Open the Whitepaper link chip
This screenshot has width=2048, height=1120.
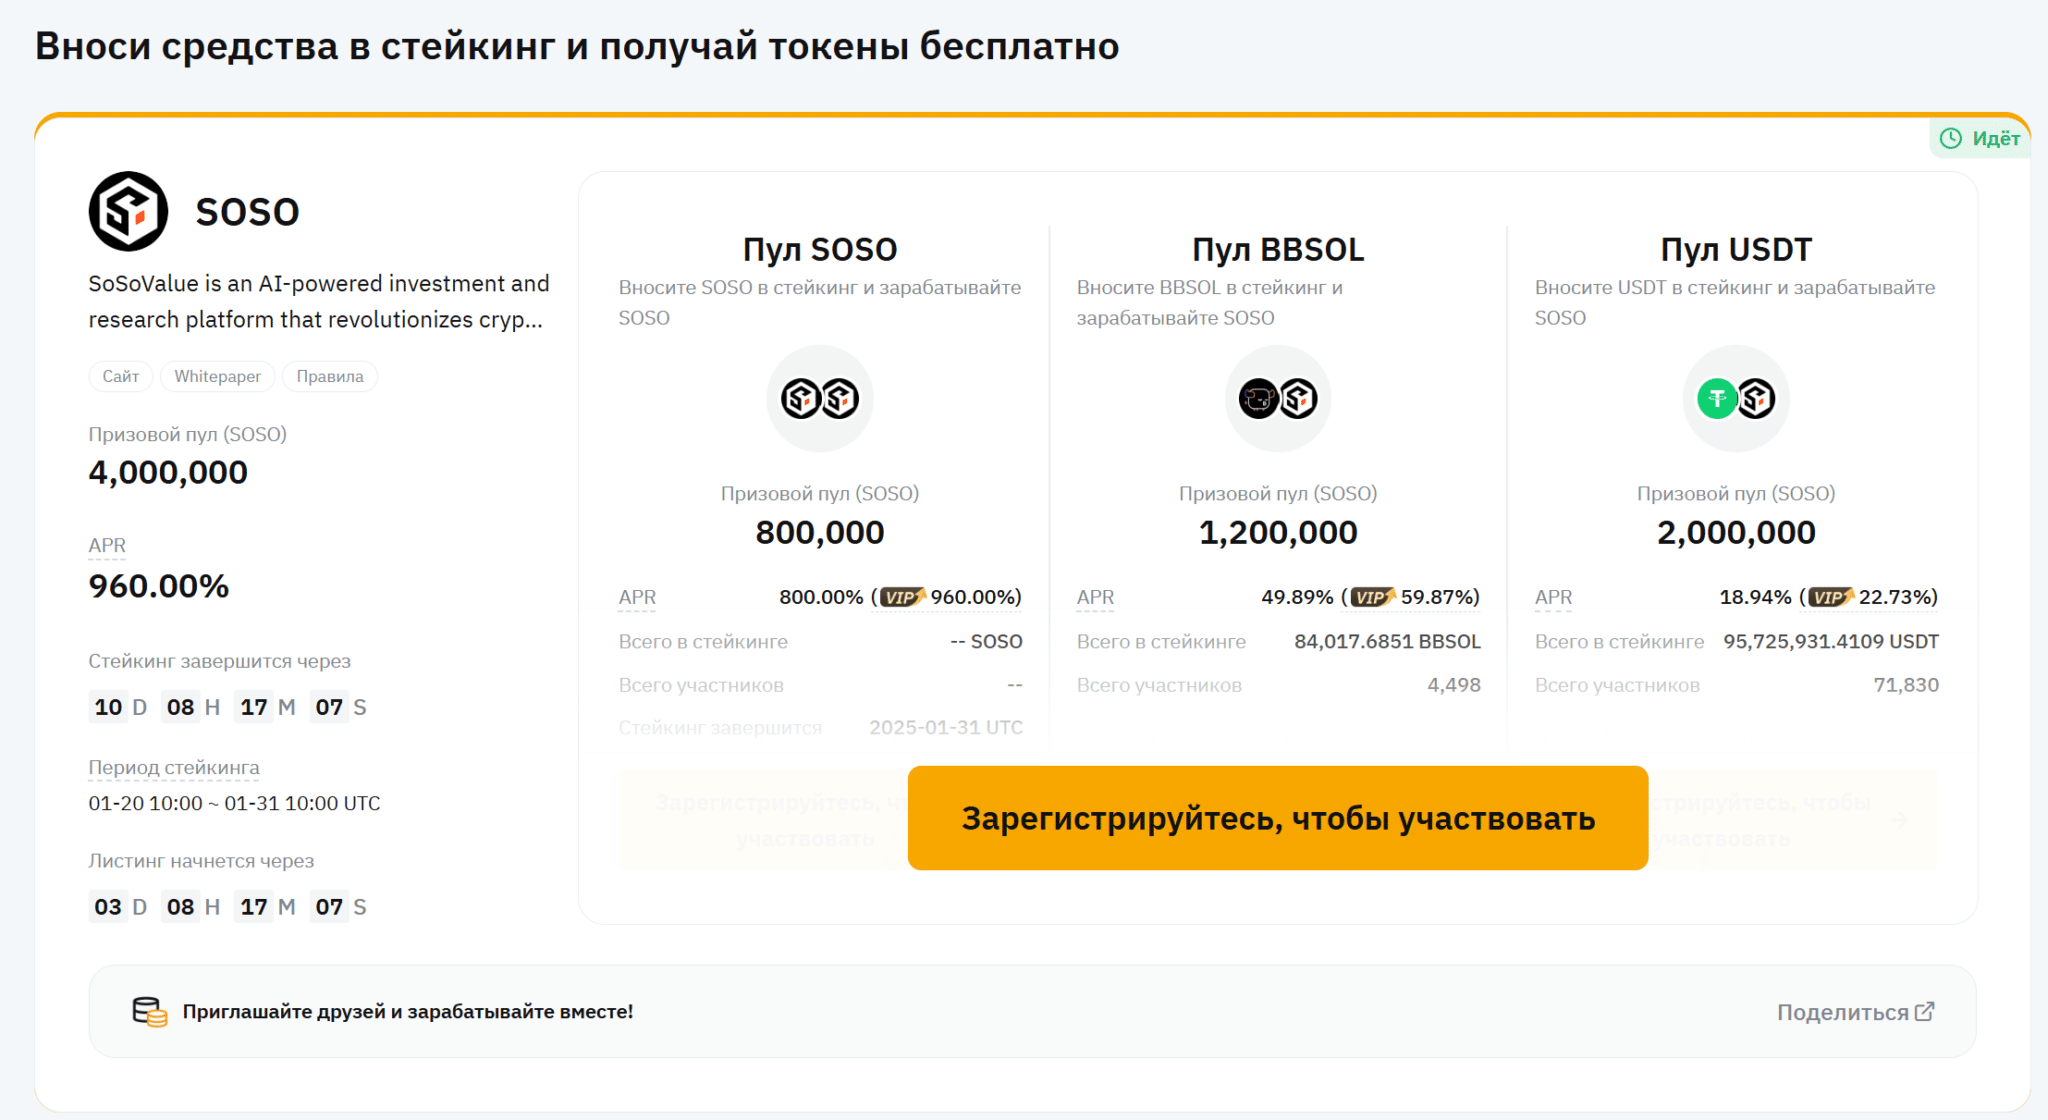217,377
